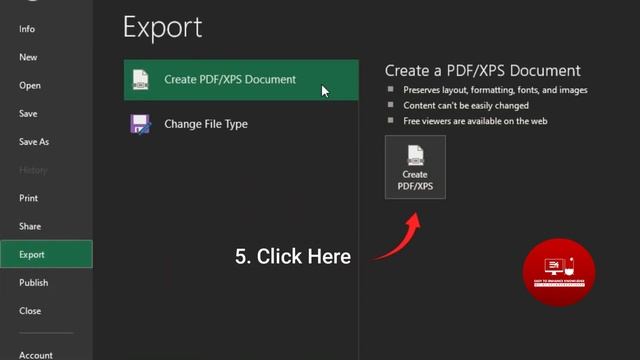Click the 'Free viewers are available on the web' text

[x=475, y=121]
